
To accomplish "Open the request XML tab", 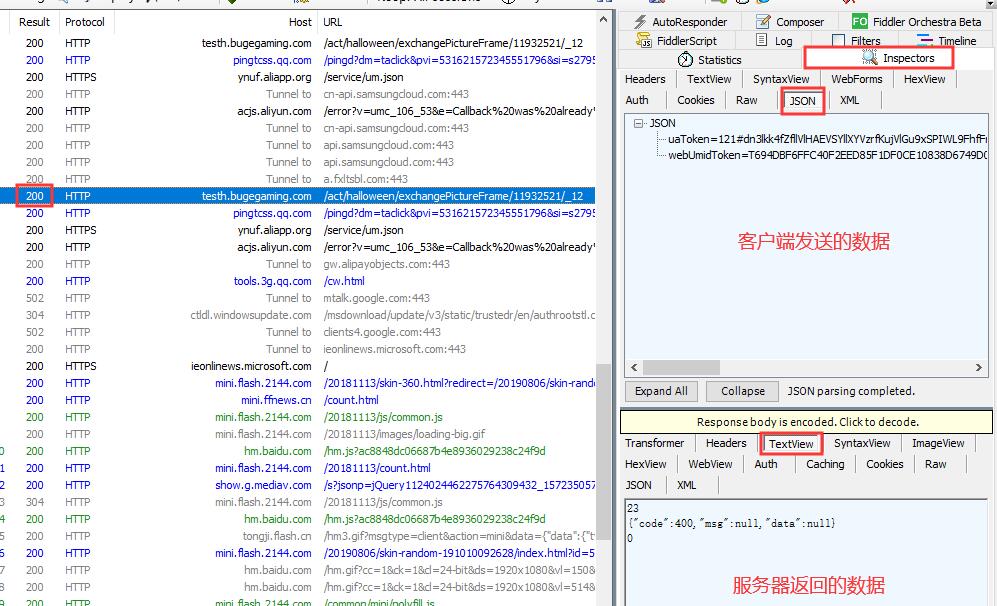I will point(849,100).
